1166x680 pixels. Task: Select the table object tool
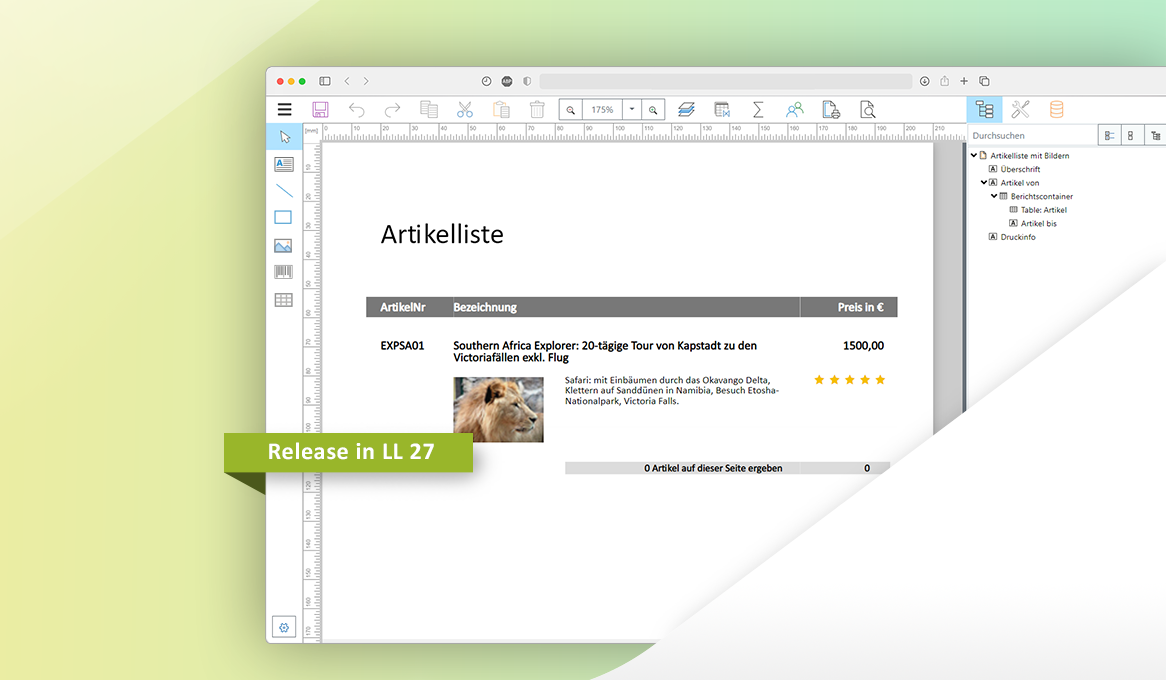point(283,300)
